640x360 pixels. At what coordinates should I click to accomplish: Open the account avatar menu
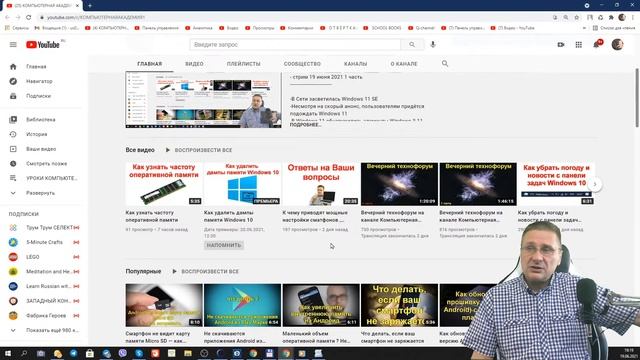tap(617, 44)
